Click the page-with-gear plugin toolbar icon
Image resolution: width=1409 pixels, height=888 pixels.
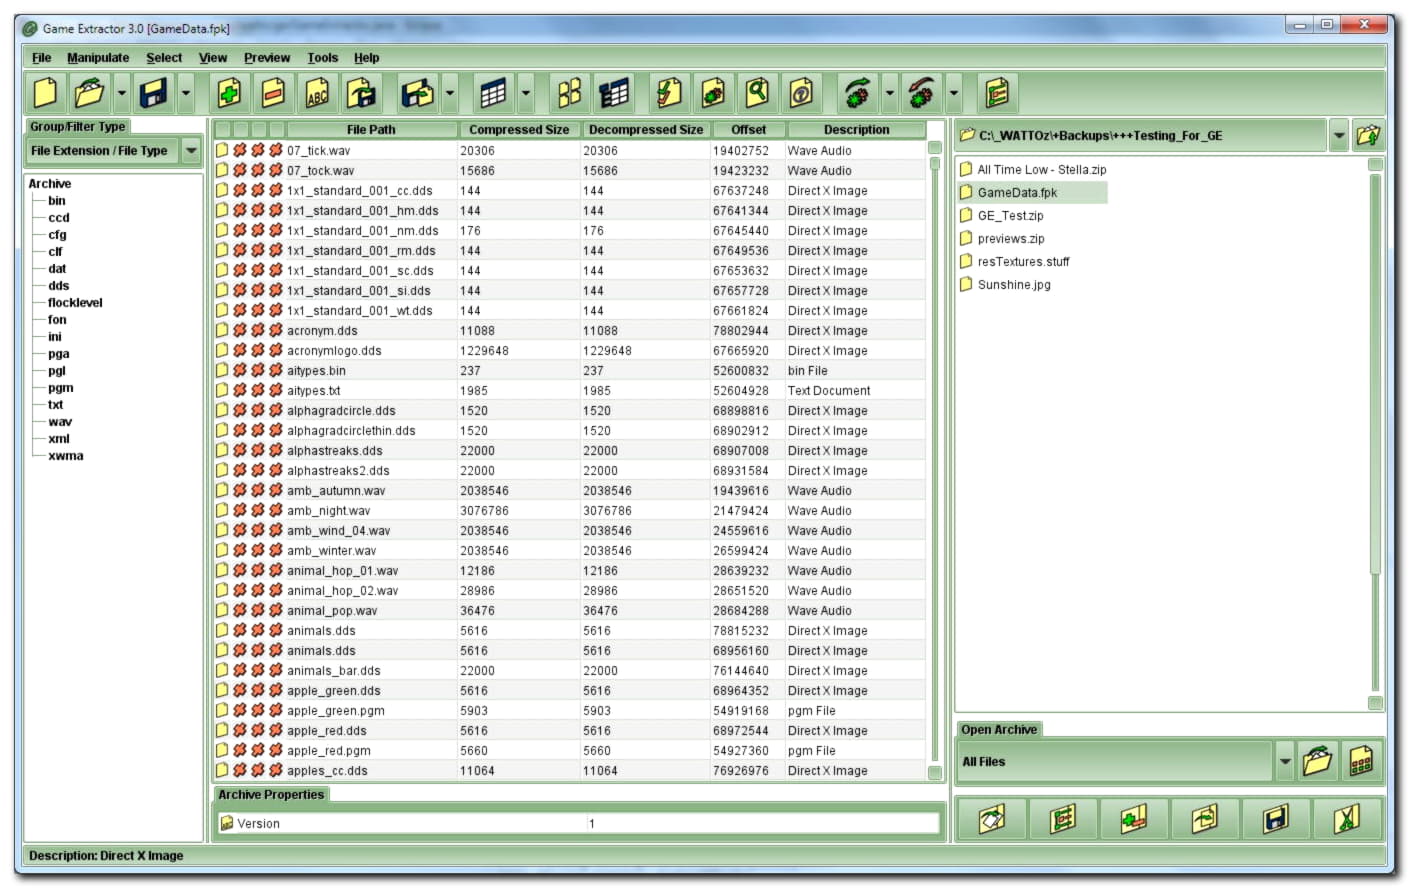tap(713, 93)
